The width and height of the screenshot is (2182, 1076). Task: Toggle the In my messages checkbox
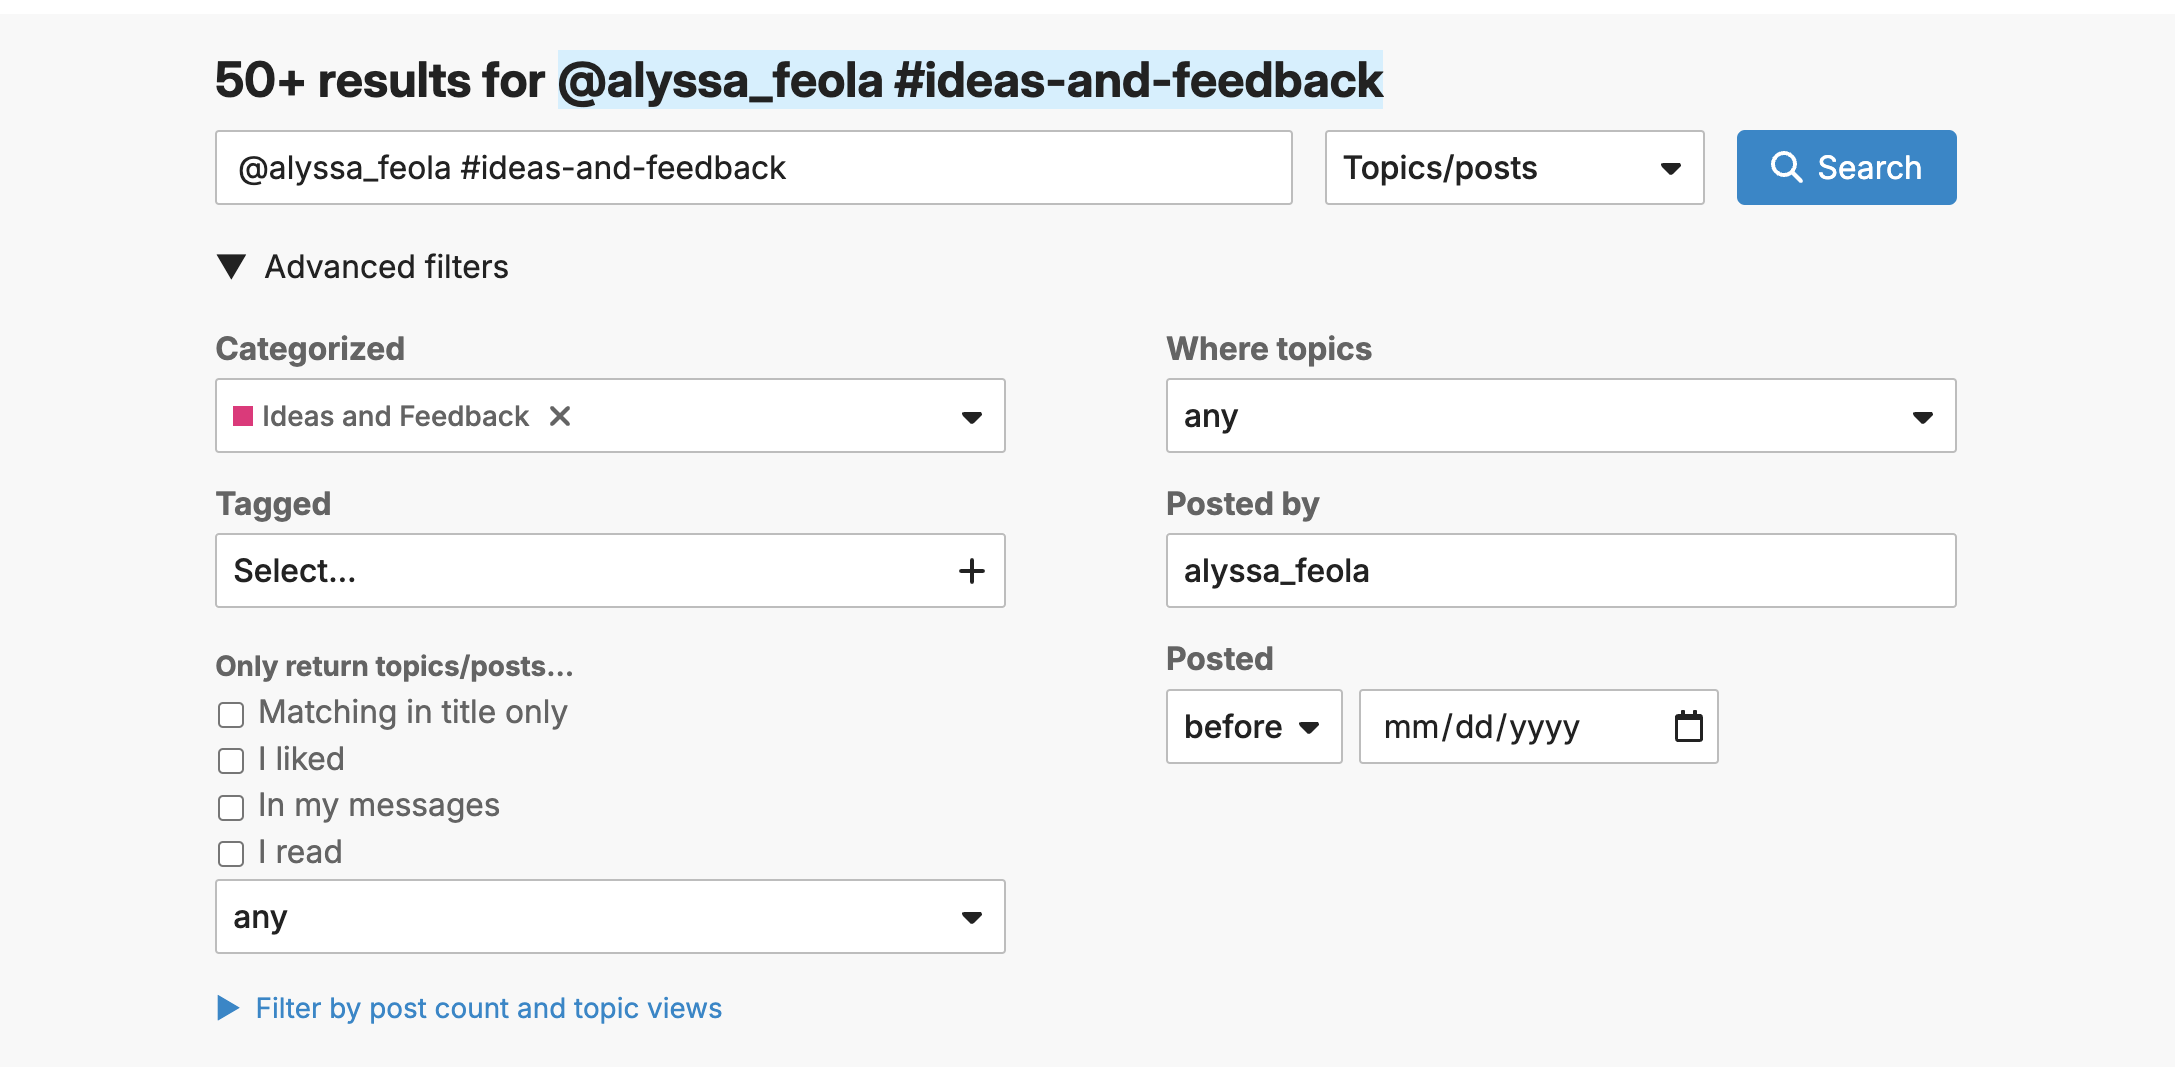231,807
